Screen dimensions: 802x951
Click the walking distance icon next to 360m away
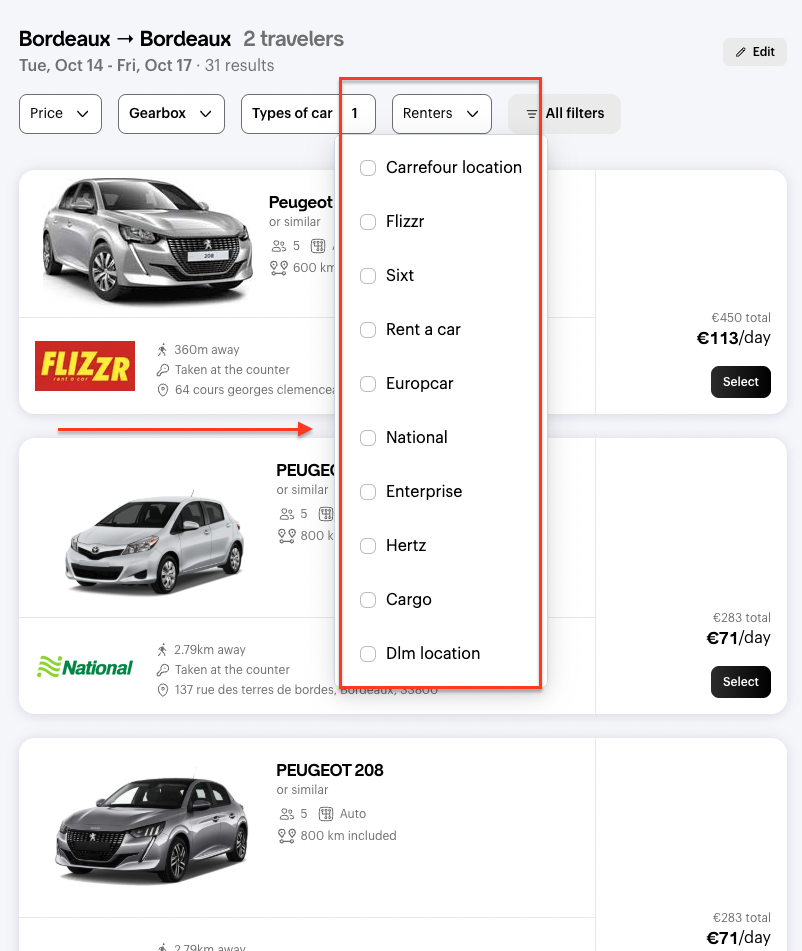[163, 350]
